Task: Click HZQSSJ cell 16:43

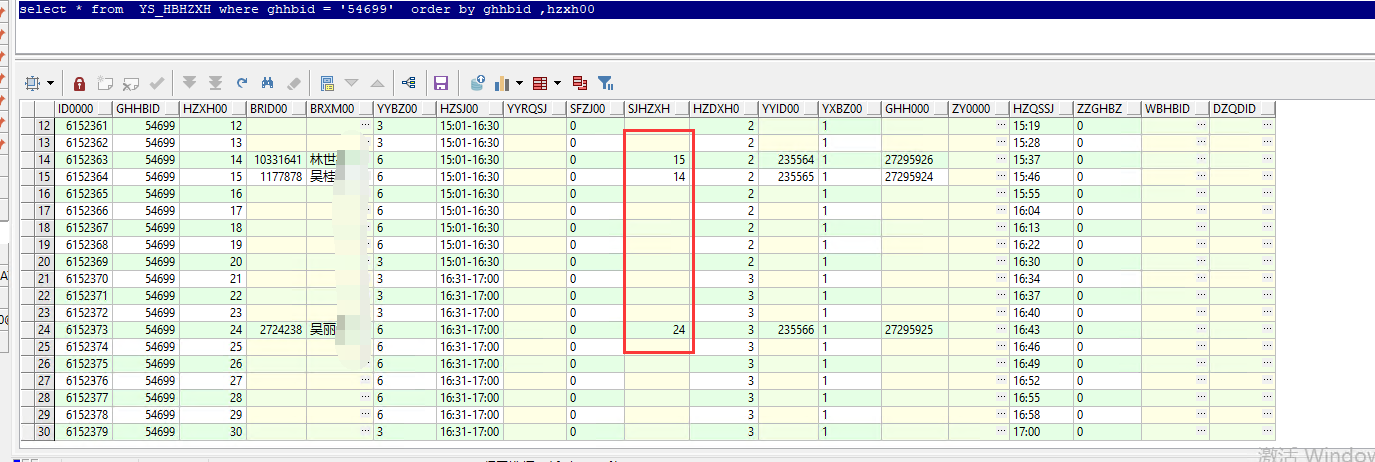Action: pos(1041,330)
